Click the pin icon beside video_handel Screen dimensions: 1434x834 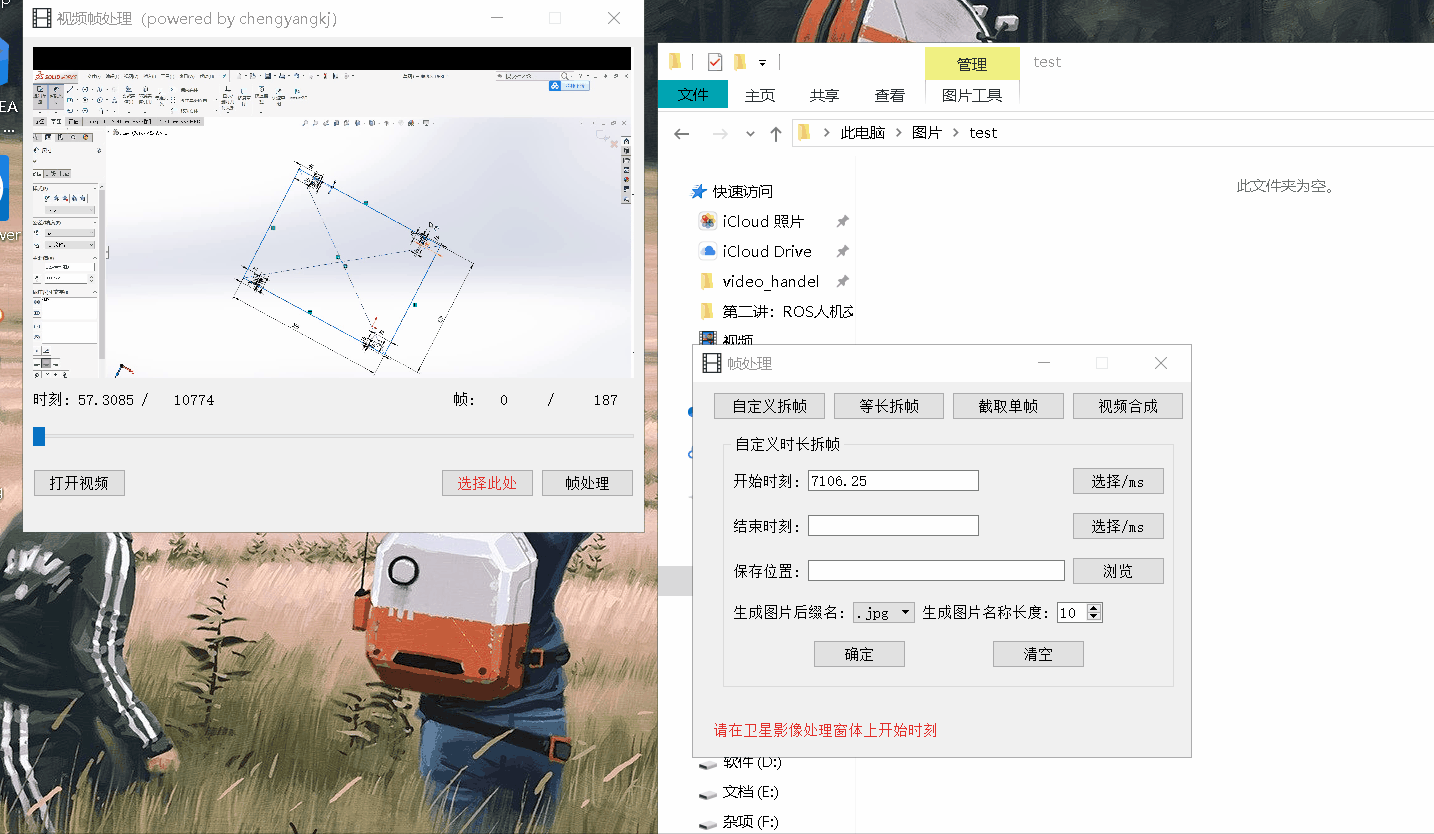[x=843, y=281]
